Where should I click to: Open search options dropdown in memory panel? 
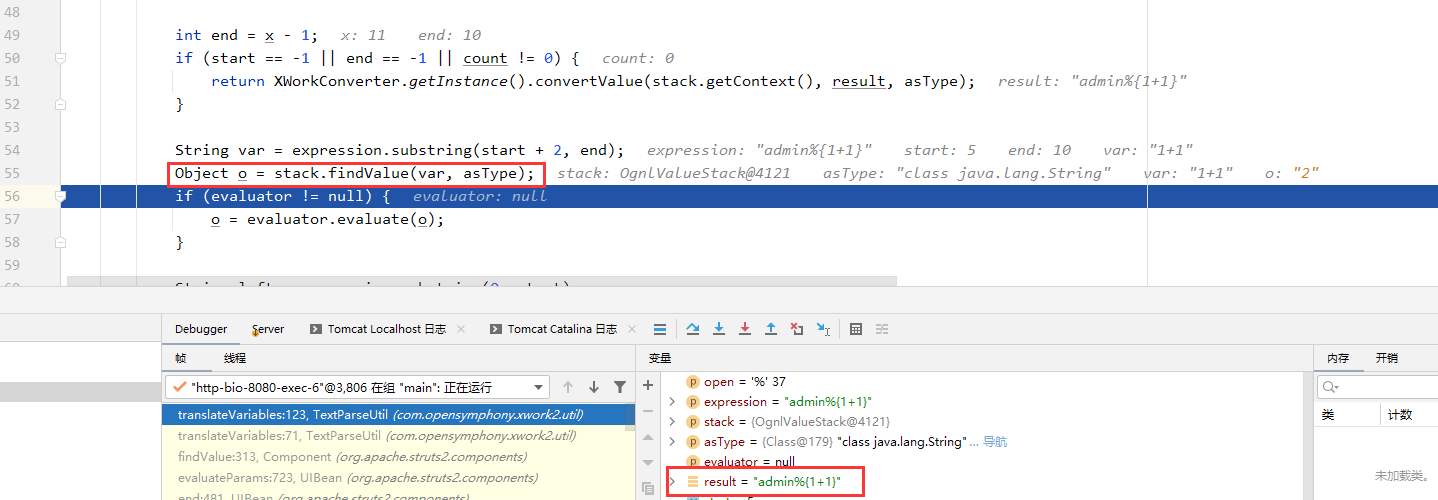(1331, 387)
